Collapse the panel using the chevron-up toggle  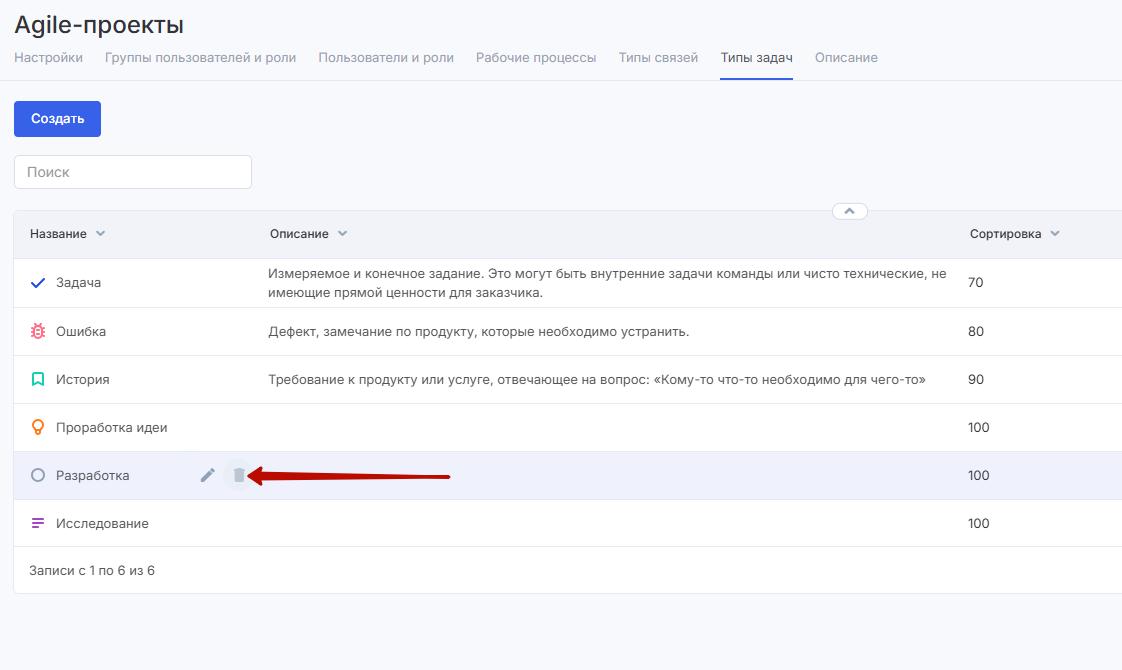[x=849, y=211]
